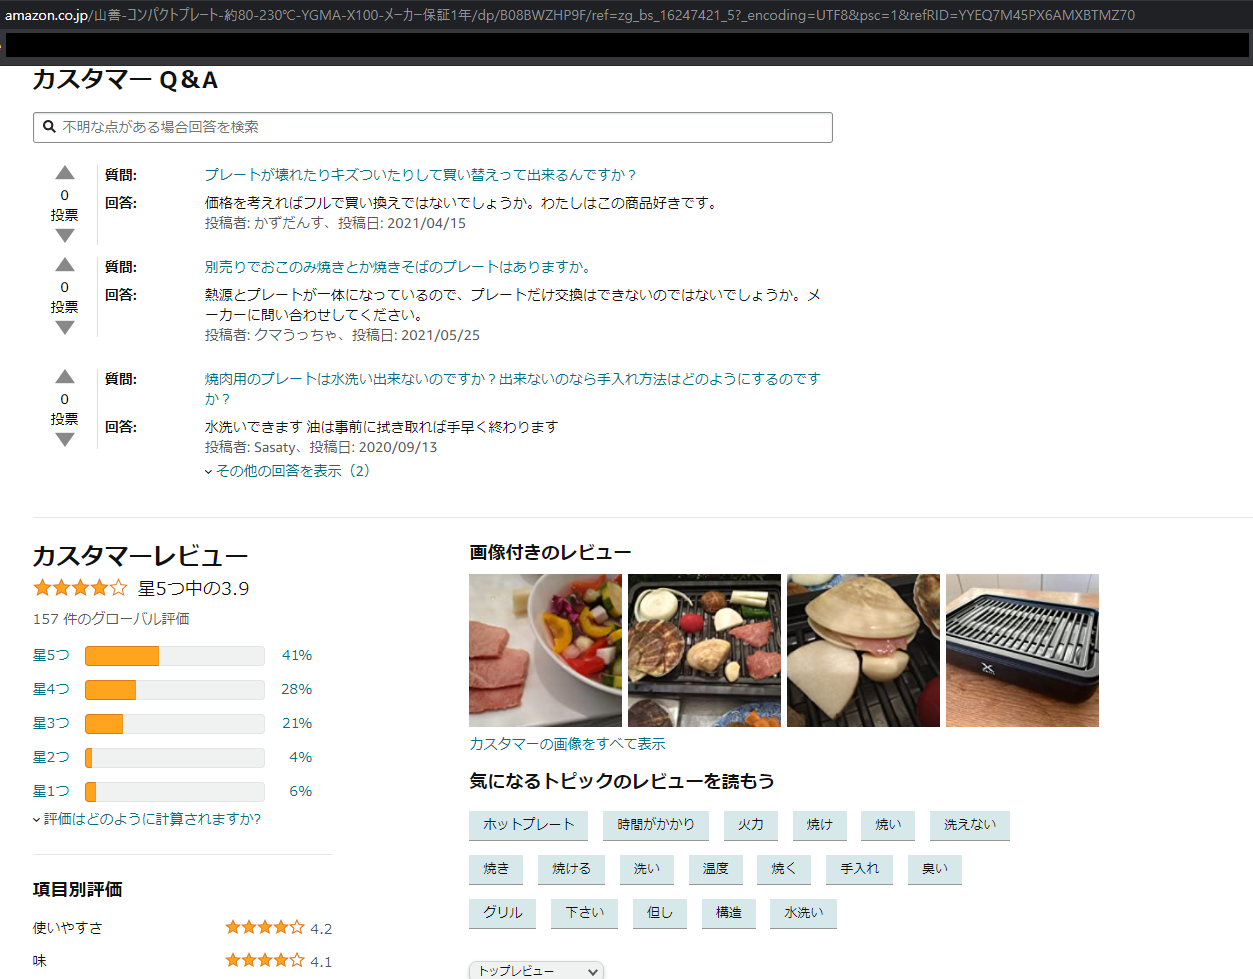Select the 焼け topic tag
Image resolution: width=1253 pixels, height=979 pixels.
pos(820,825)
